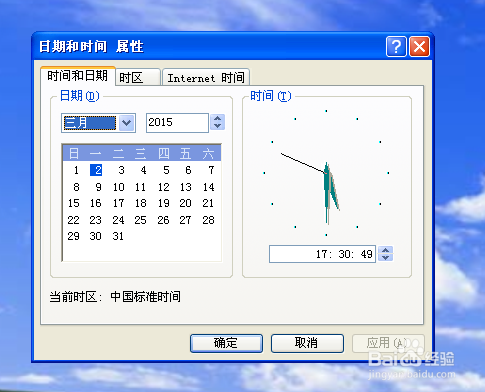Select day 28 in the calendar
This screenshot has height=392, width=485.
(x=208, y=220)
